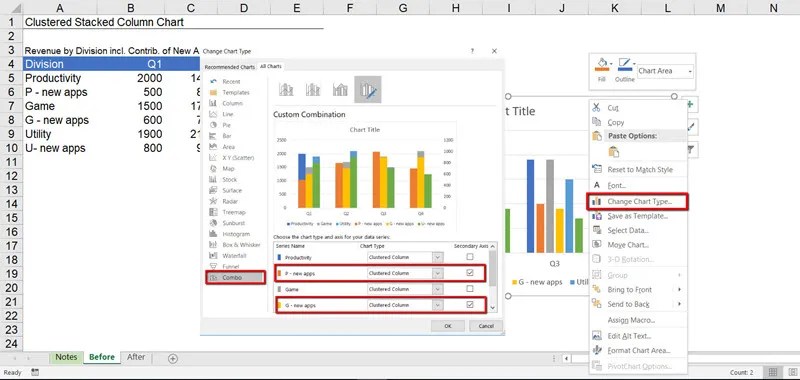Open chart type dropdown for P - new apps
Viewport: 800px width, 380px height.
(x=437, y=273)
